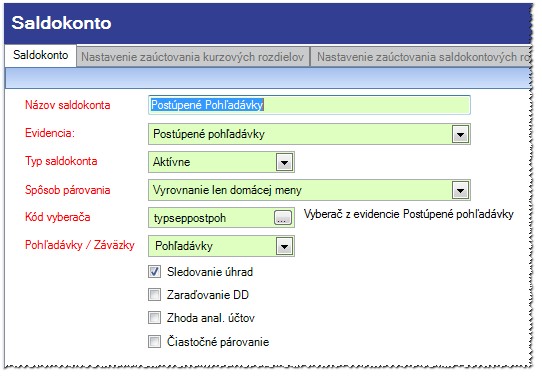The height and width of the screenshot is (377, 542).
Task: Click the Pohľadávky value in combo box
Action: click(184, 246)
